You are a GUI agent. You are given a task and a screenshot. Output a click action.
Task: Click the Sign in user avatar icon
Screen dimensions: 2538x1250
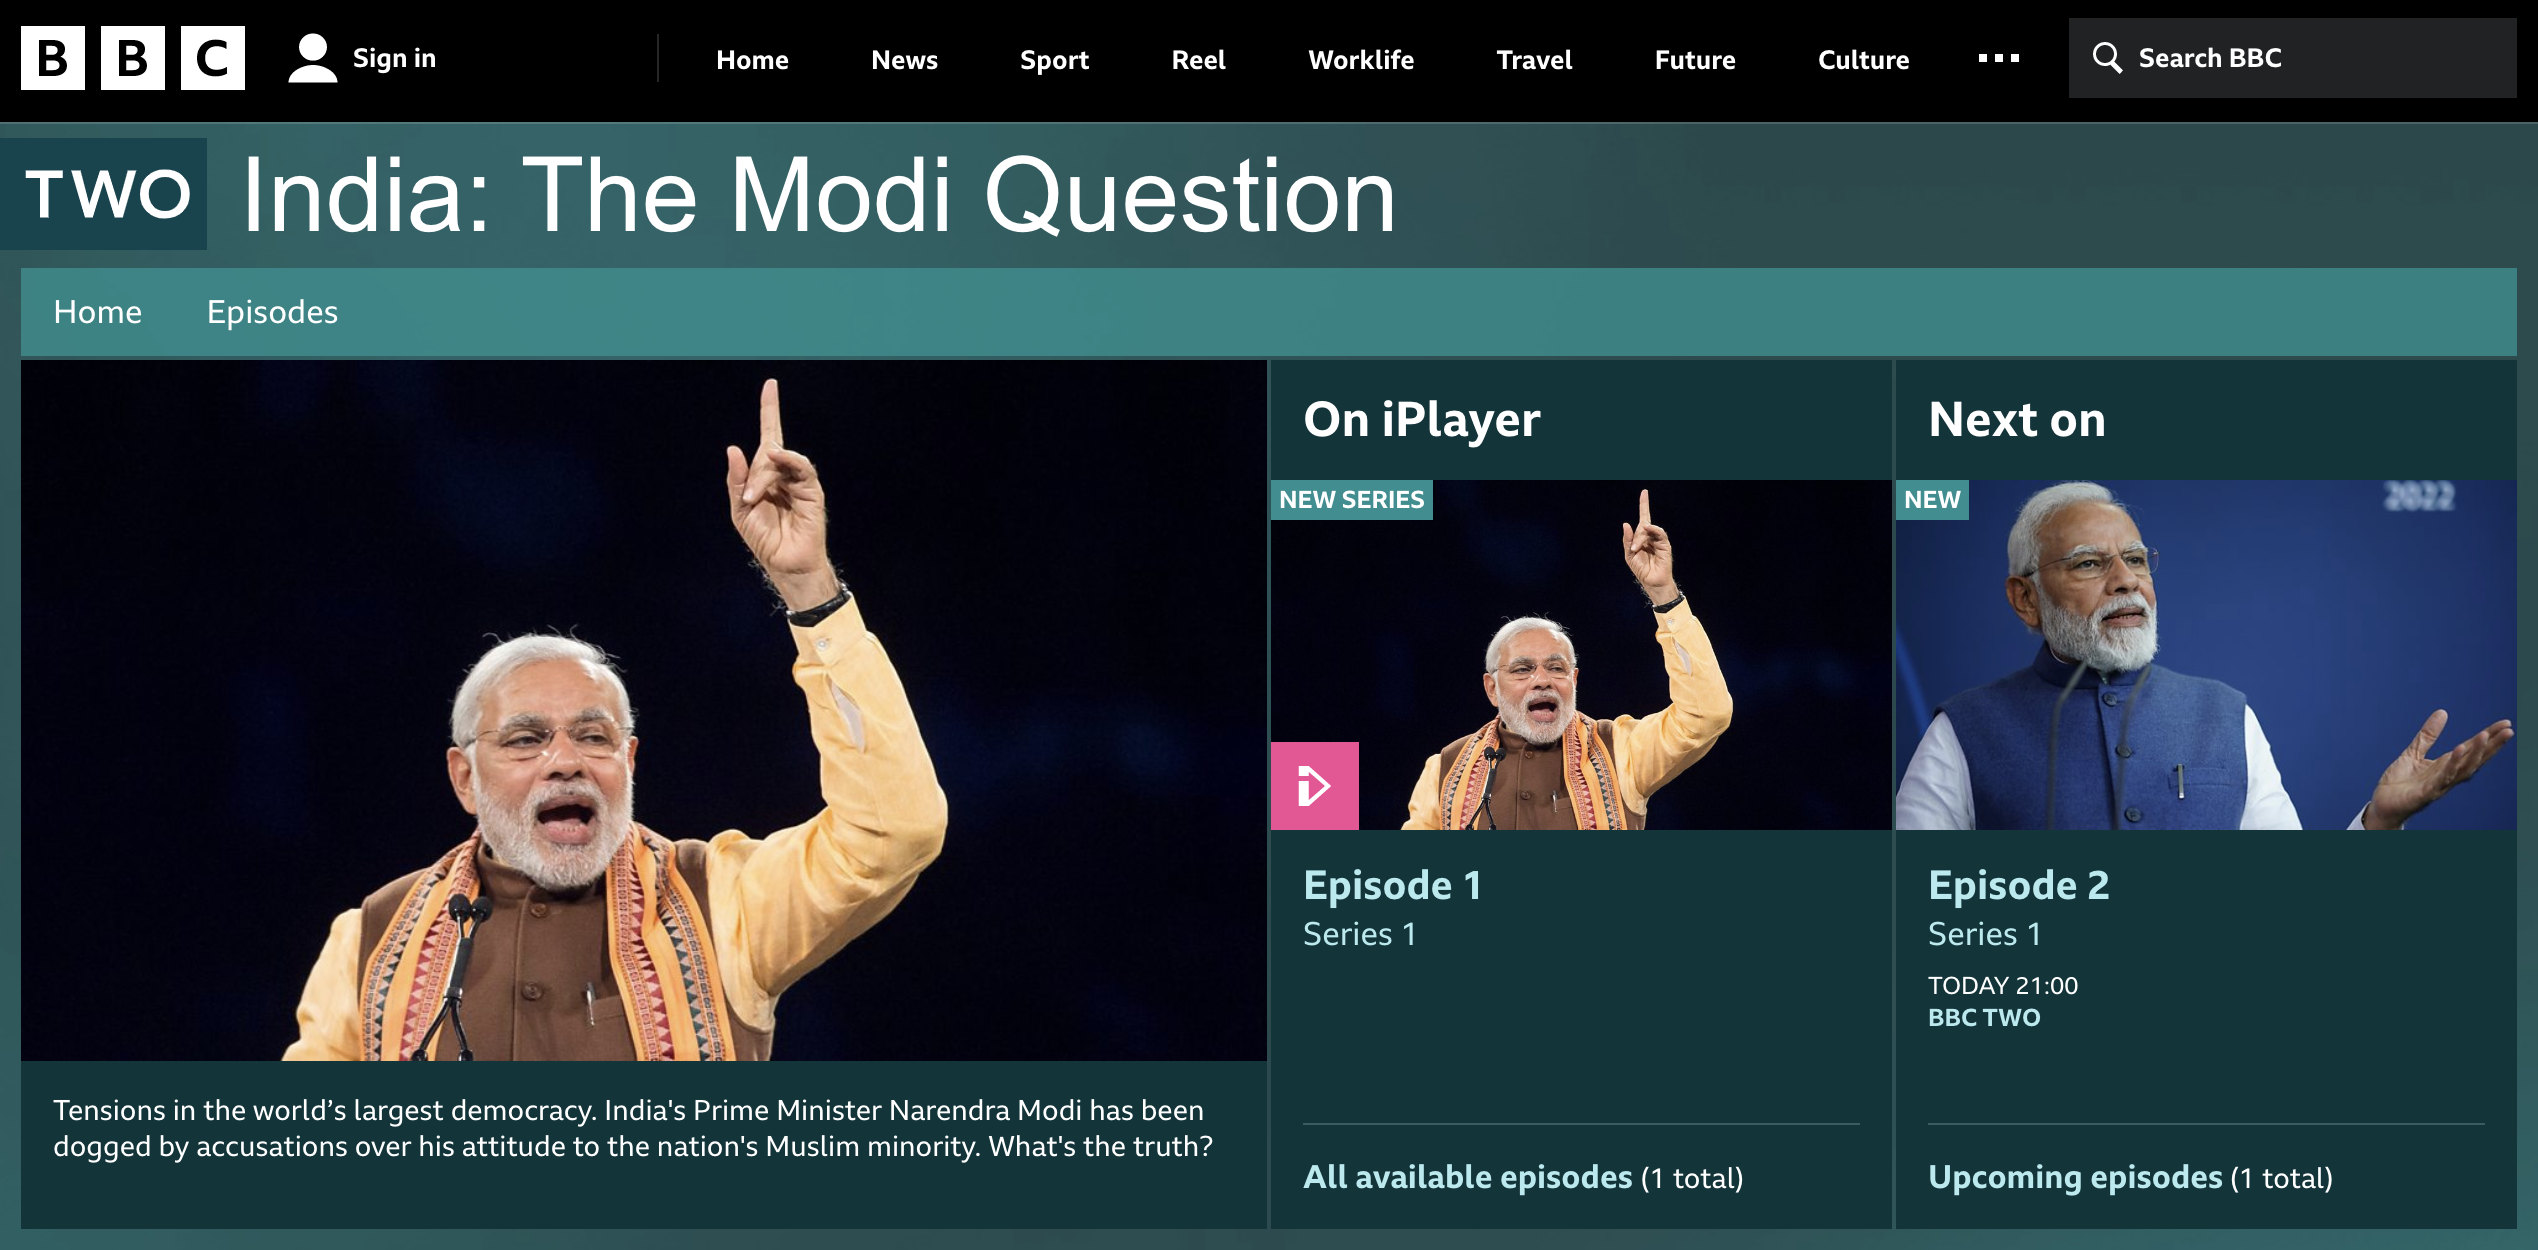coord(312,58)
